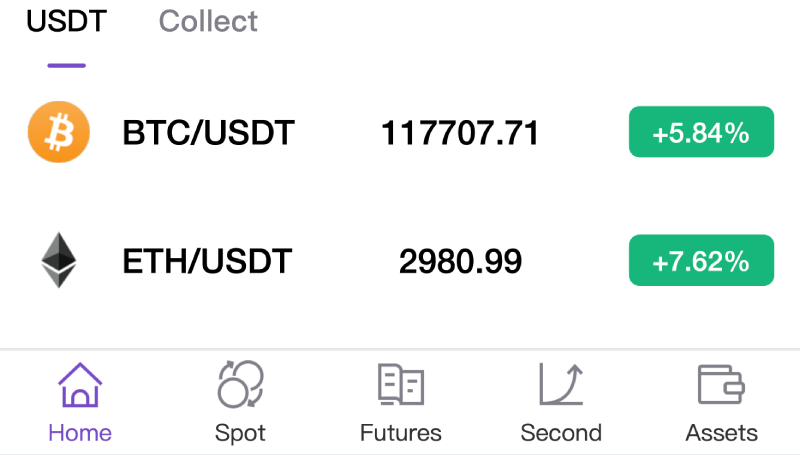Tap the Second label in bottom navigation

coord(561,433)
